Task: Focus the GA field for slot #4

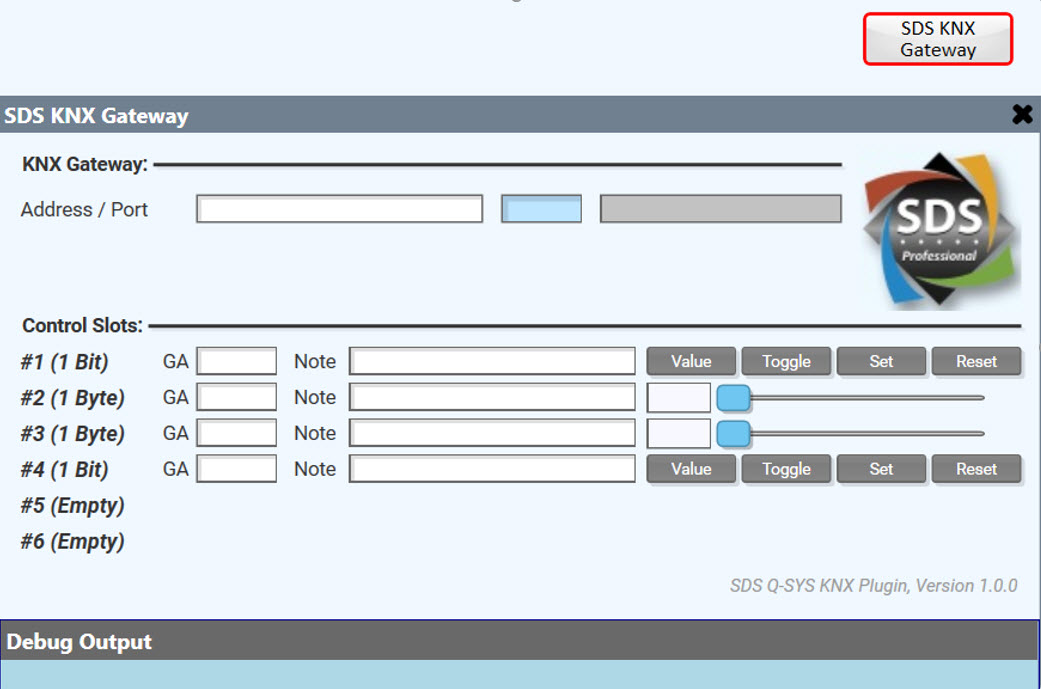Action: click(x=236, y=469)
